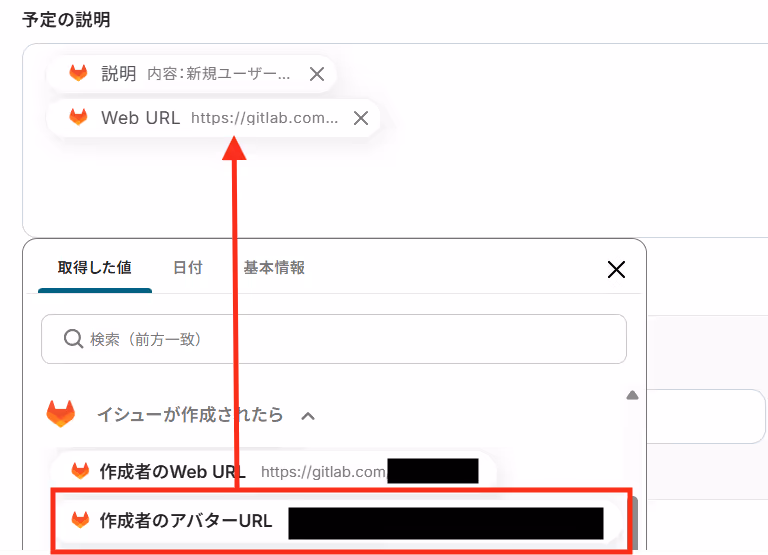768x555 pixels.
Task: Click GitLab icon on 作成者のWeb URL row
Action: tap(80, 471)
